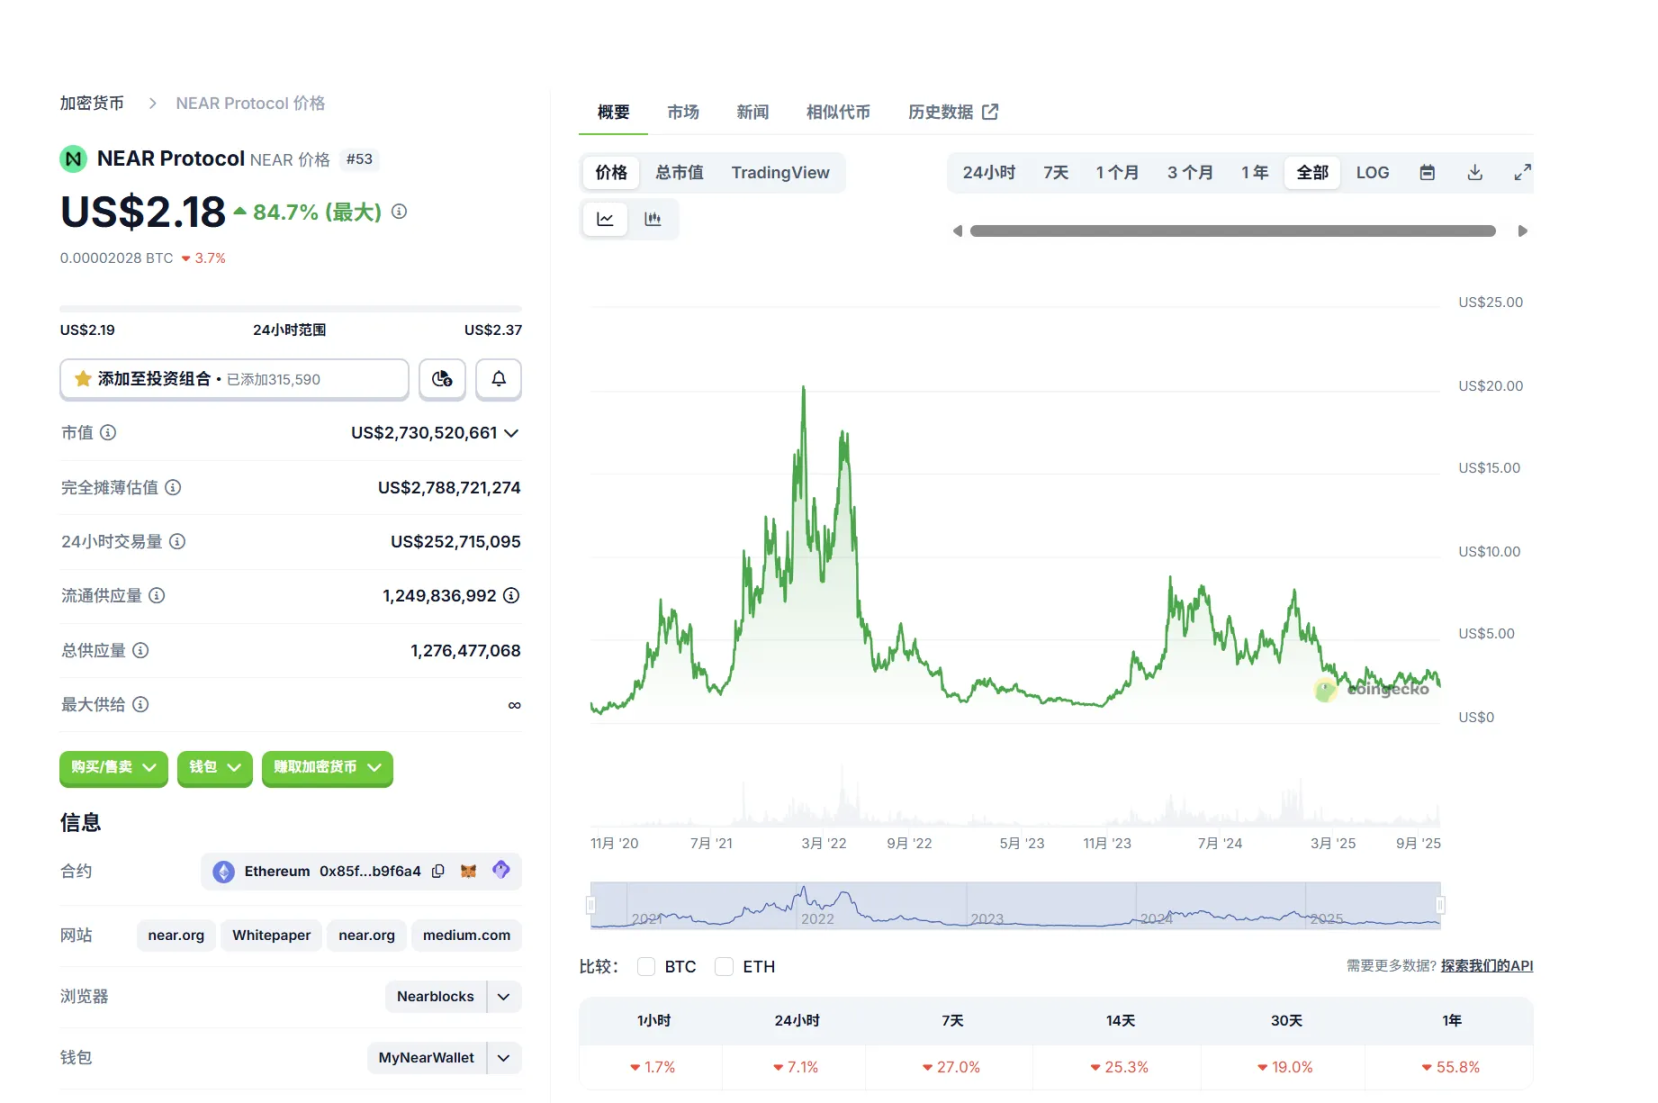Add NEAR to portfolio button
The height and width of the screenshot is (1103, 1658).
click(x=234, y=379)
